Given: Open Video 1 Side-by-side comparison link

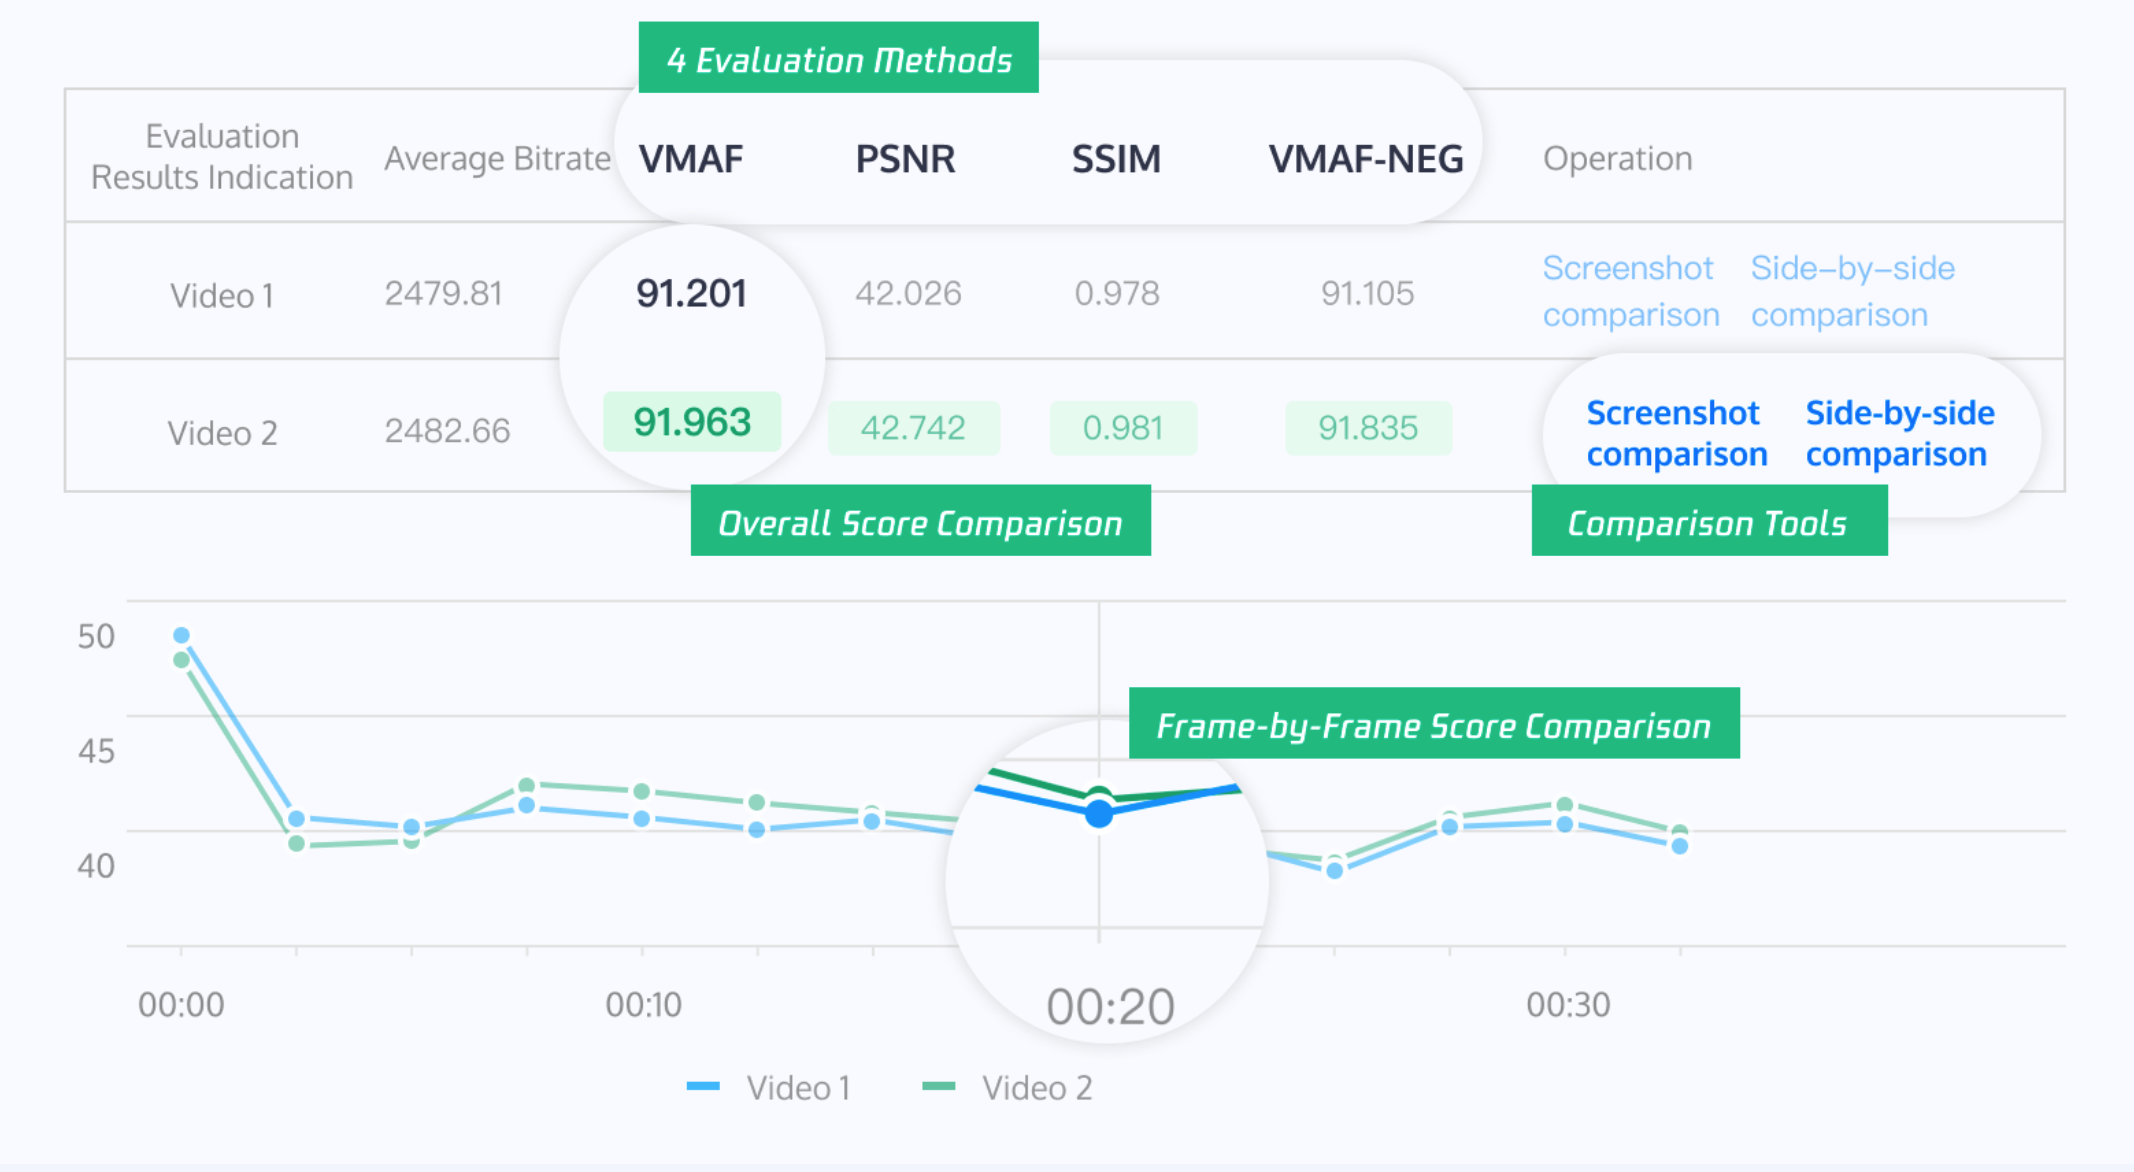Looking at the screenshot, I should 1851,291.
